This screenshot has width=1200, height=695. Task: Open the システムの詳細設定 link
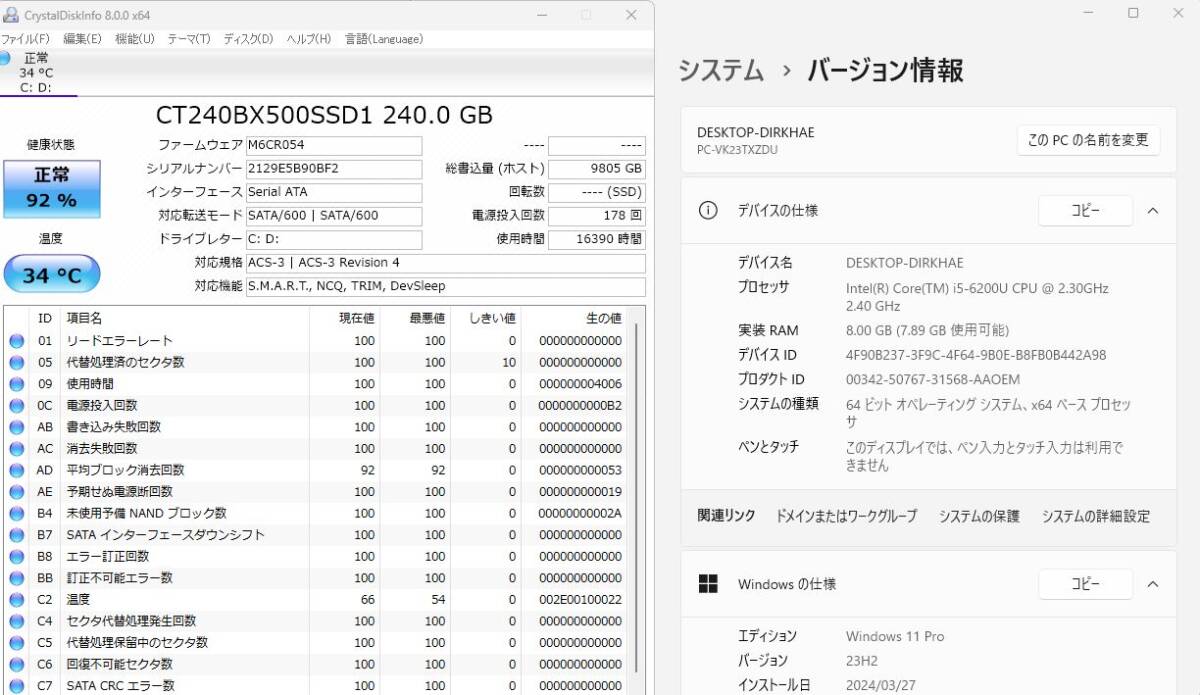pyautogui.click(x=1095, y=517)
